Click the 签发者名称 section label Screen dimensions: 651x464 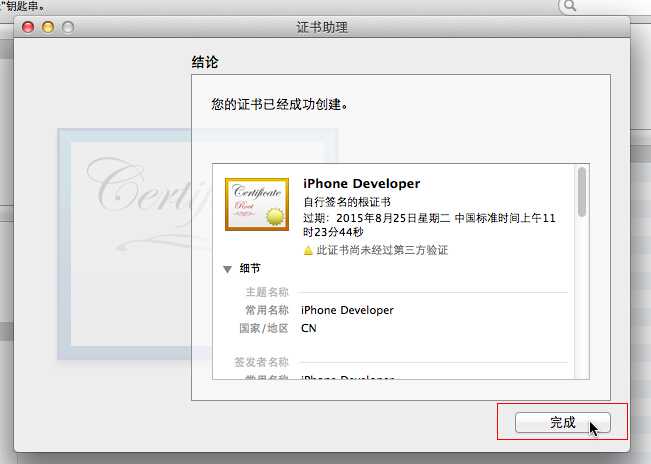click(261, 362)
